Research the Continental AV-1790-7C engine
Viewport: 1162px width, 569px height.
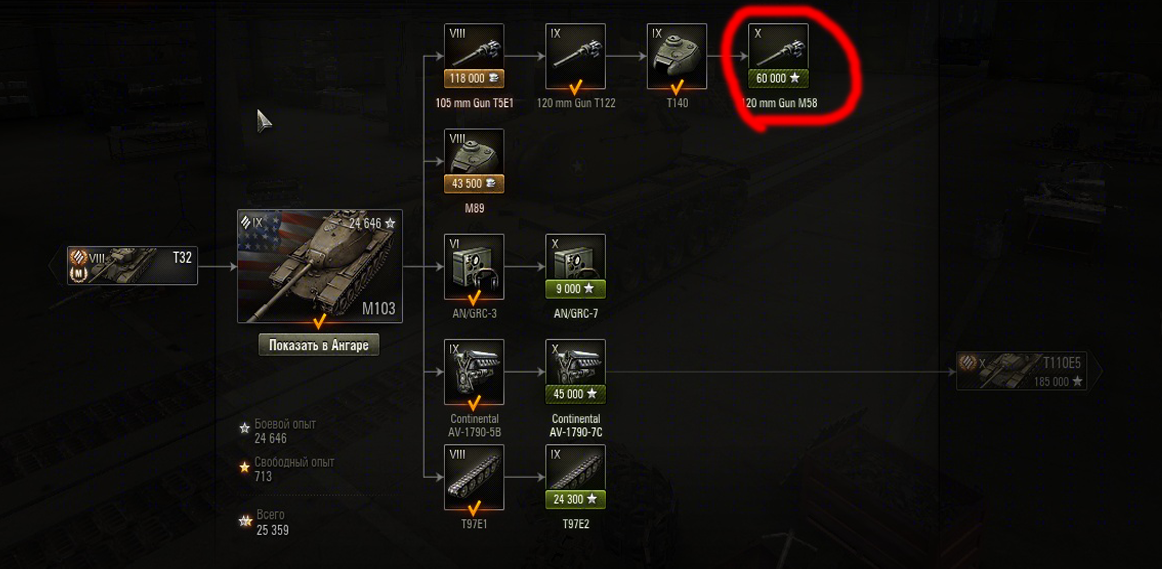[x=576, y=372]
